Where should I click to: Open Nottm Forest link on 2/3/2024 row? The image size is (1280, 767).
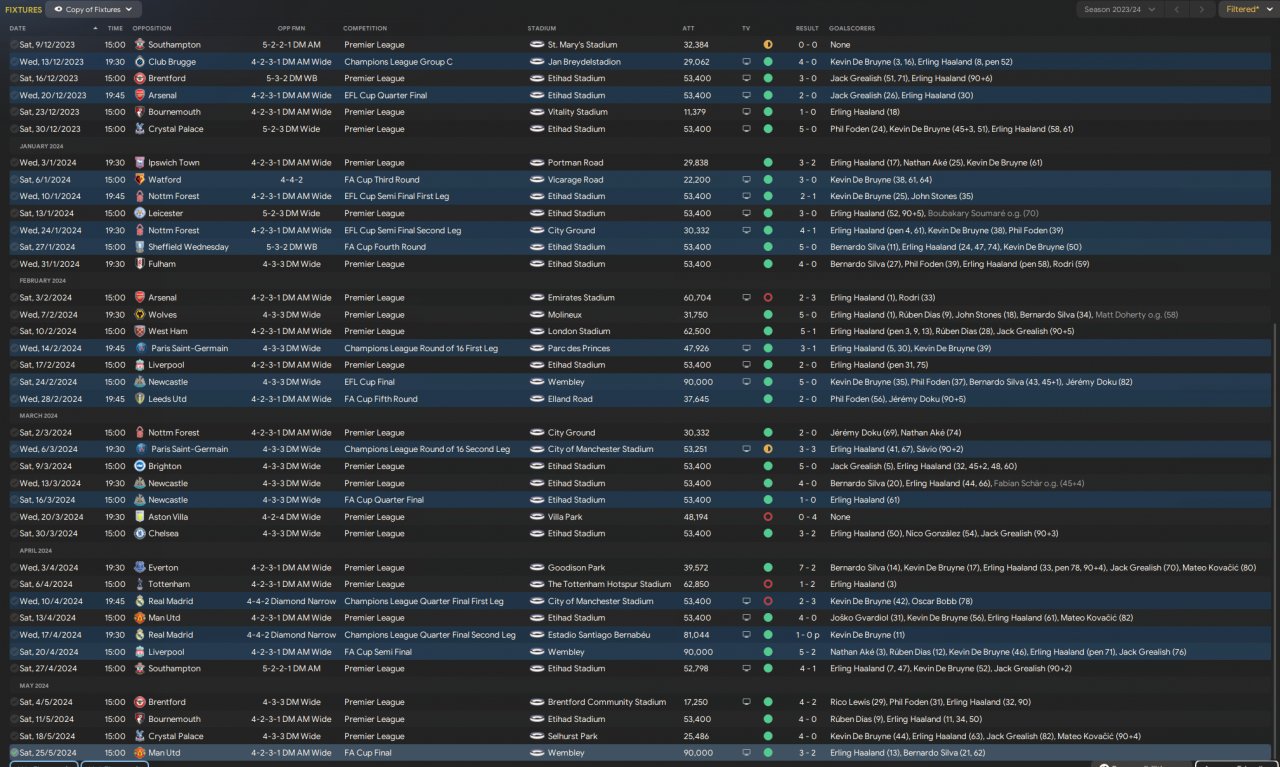(174, 433)
